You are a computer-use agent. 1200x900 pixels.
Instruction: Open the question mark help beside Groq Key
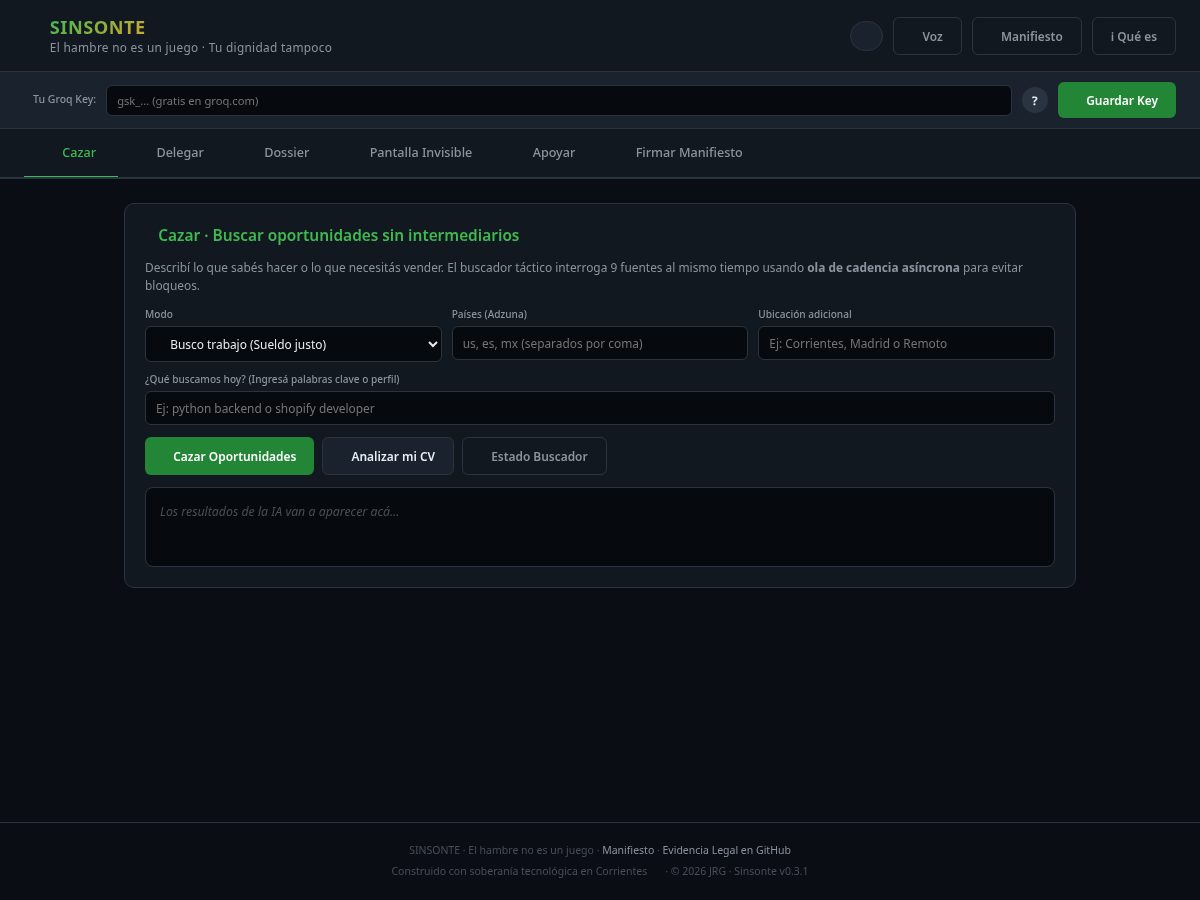pyautogui.click(x=1035, y=100)
